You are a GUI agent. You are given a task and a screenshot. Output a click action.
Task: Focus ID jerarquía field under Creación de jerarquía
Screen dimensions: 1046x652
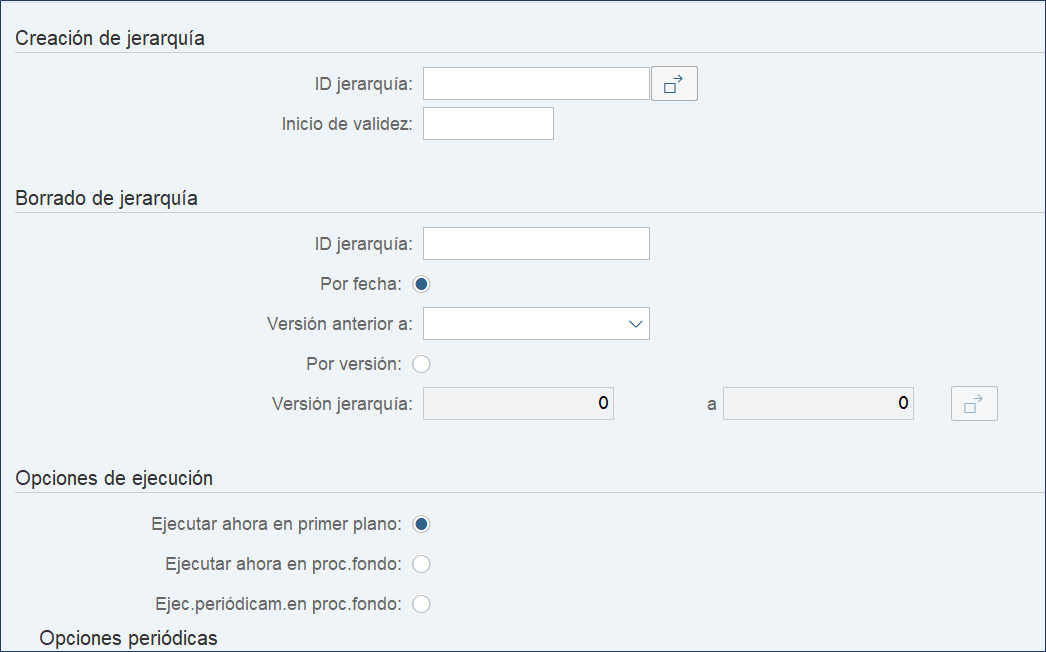[x=536, y=84]
